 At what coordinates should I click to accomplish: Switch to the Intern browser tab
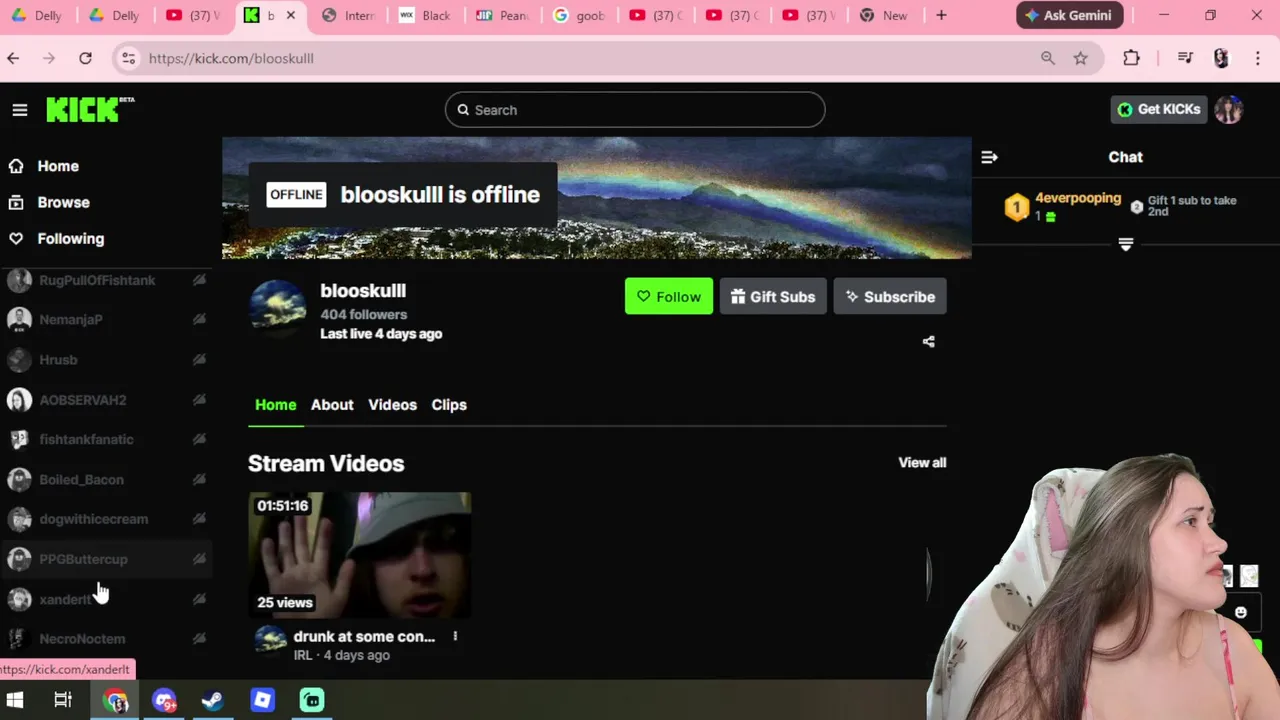[x=350, y=15]
